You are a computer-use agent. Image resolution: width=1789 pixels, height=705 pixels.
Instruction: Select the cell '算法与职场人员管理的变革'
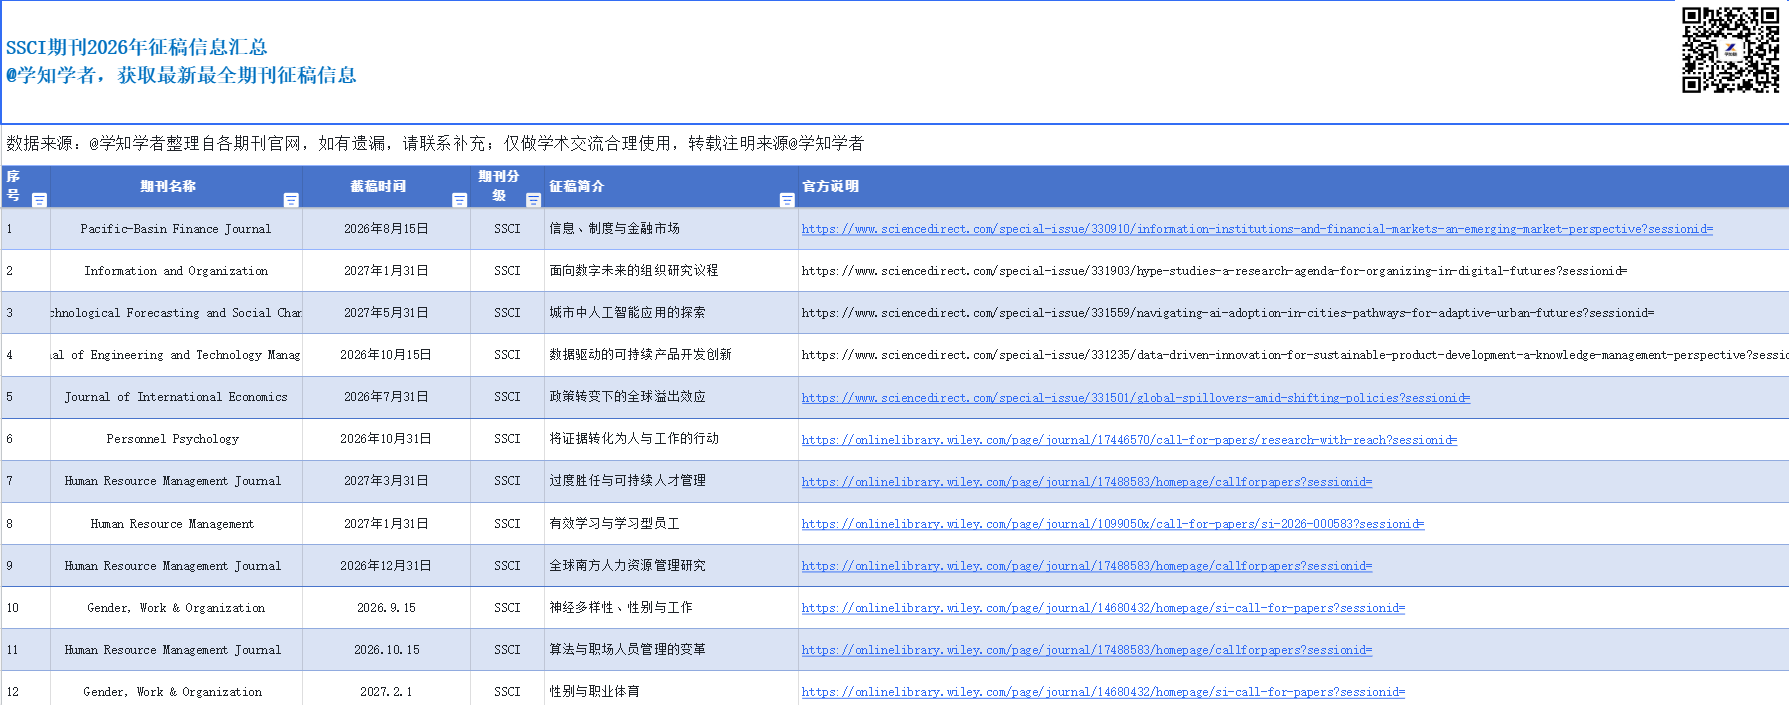tap(671, 650)
